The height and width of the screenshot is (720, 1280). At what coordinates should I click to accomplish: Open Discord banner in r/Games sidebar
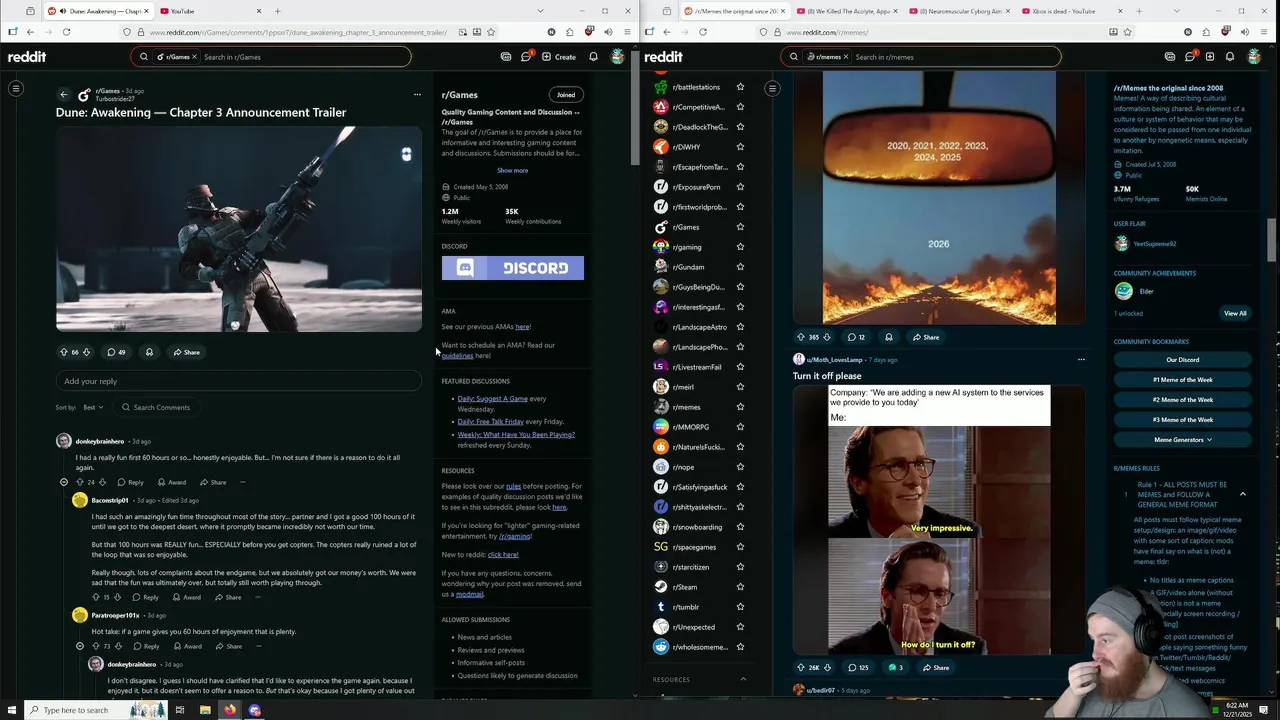tap(513, 268)
